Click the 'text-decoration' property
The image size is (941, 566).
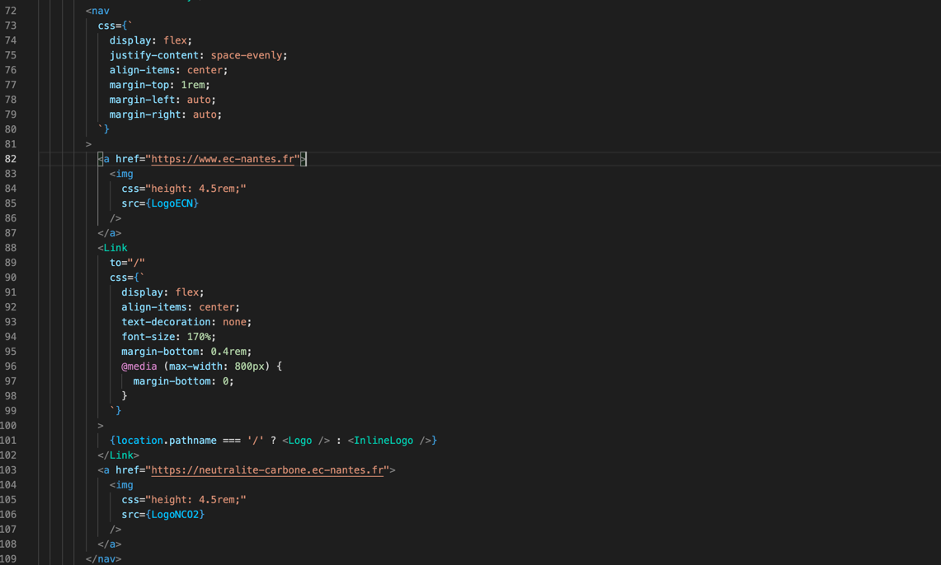[x=166, y=322]
